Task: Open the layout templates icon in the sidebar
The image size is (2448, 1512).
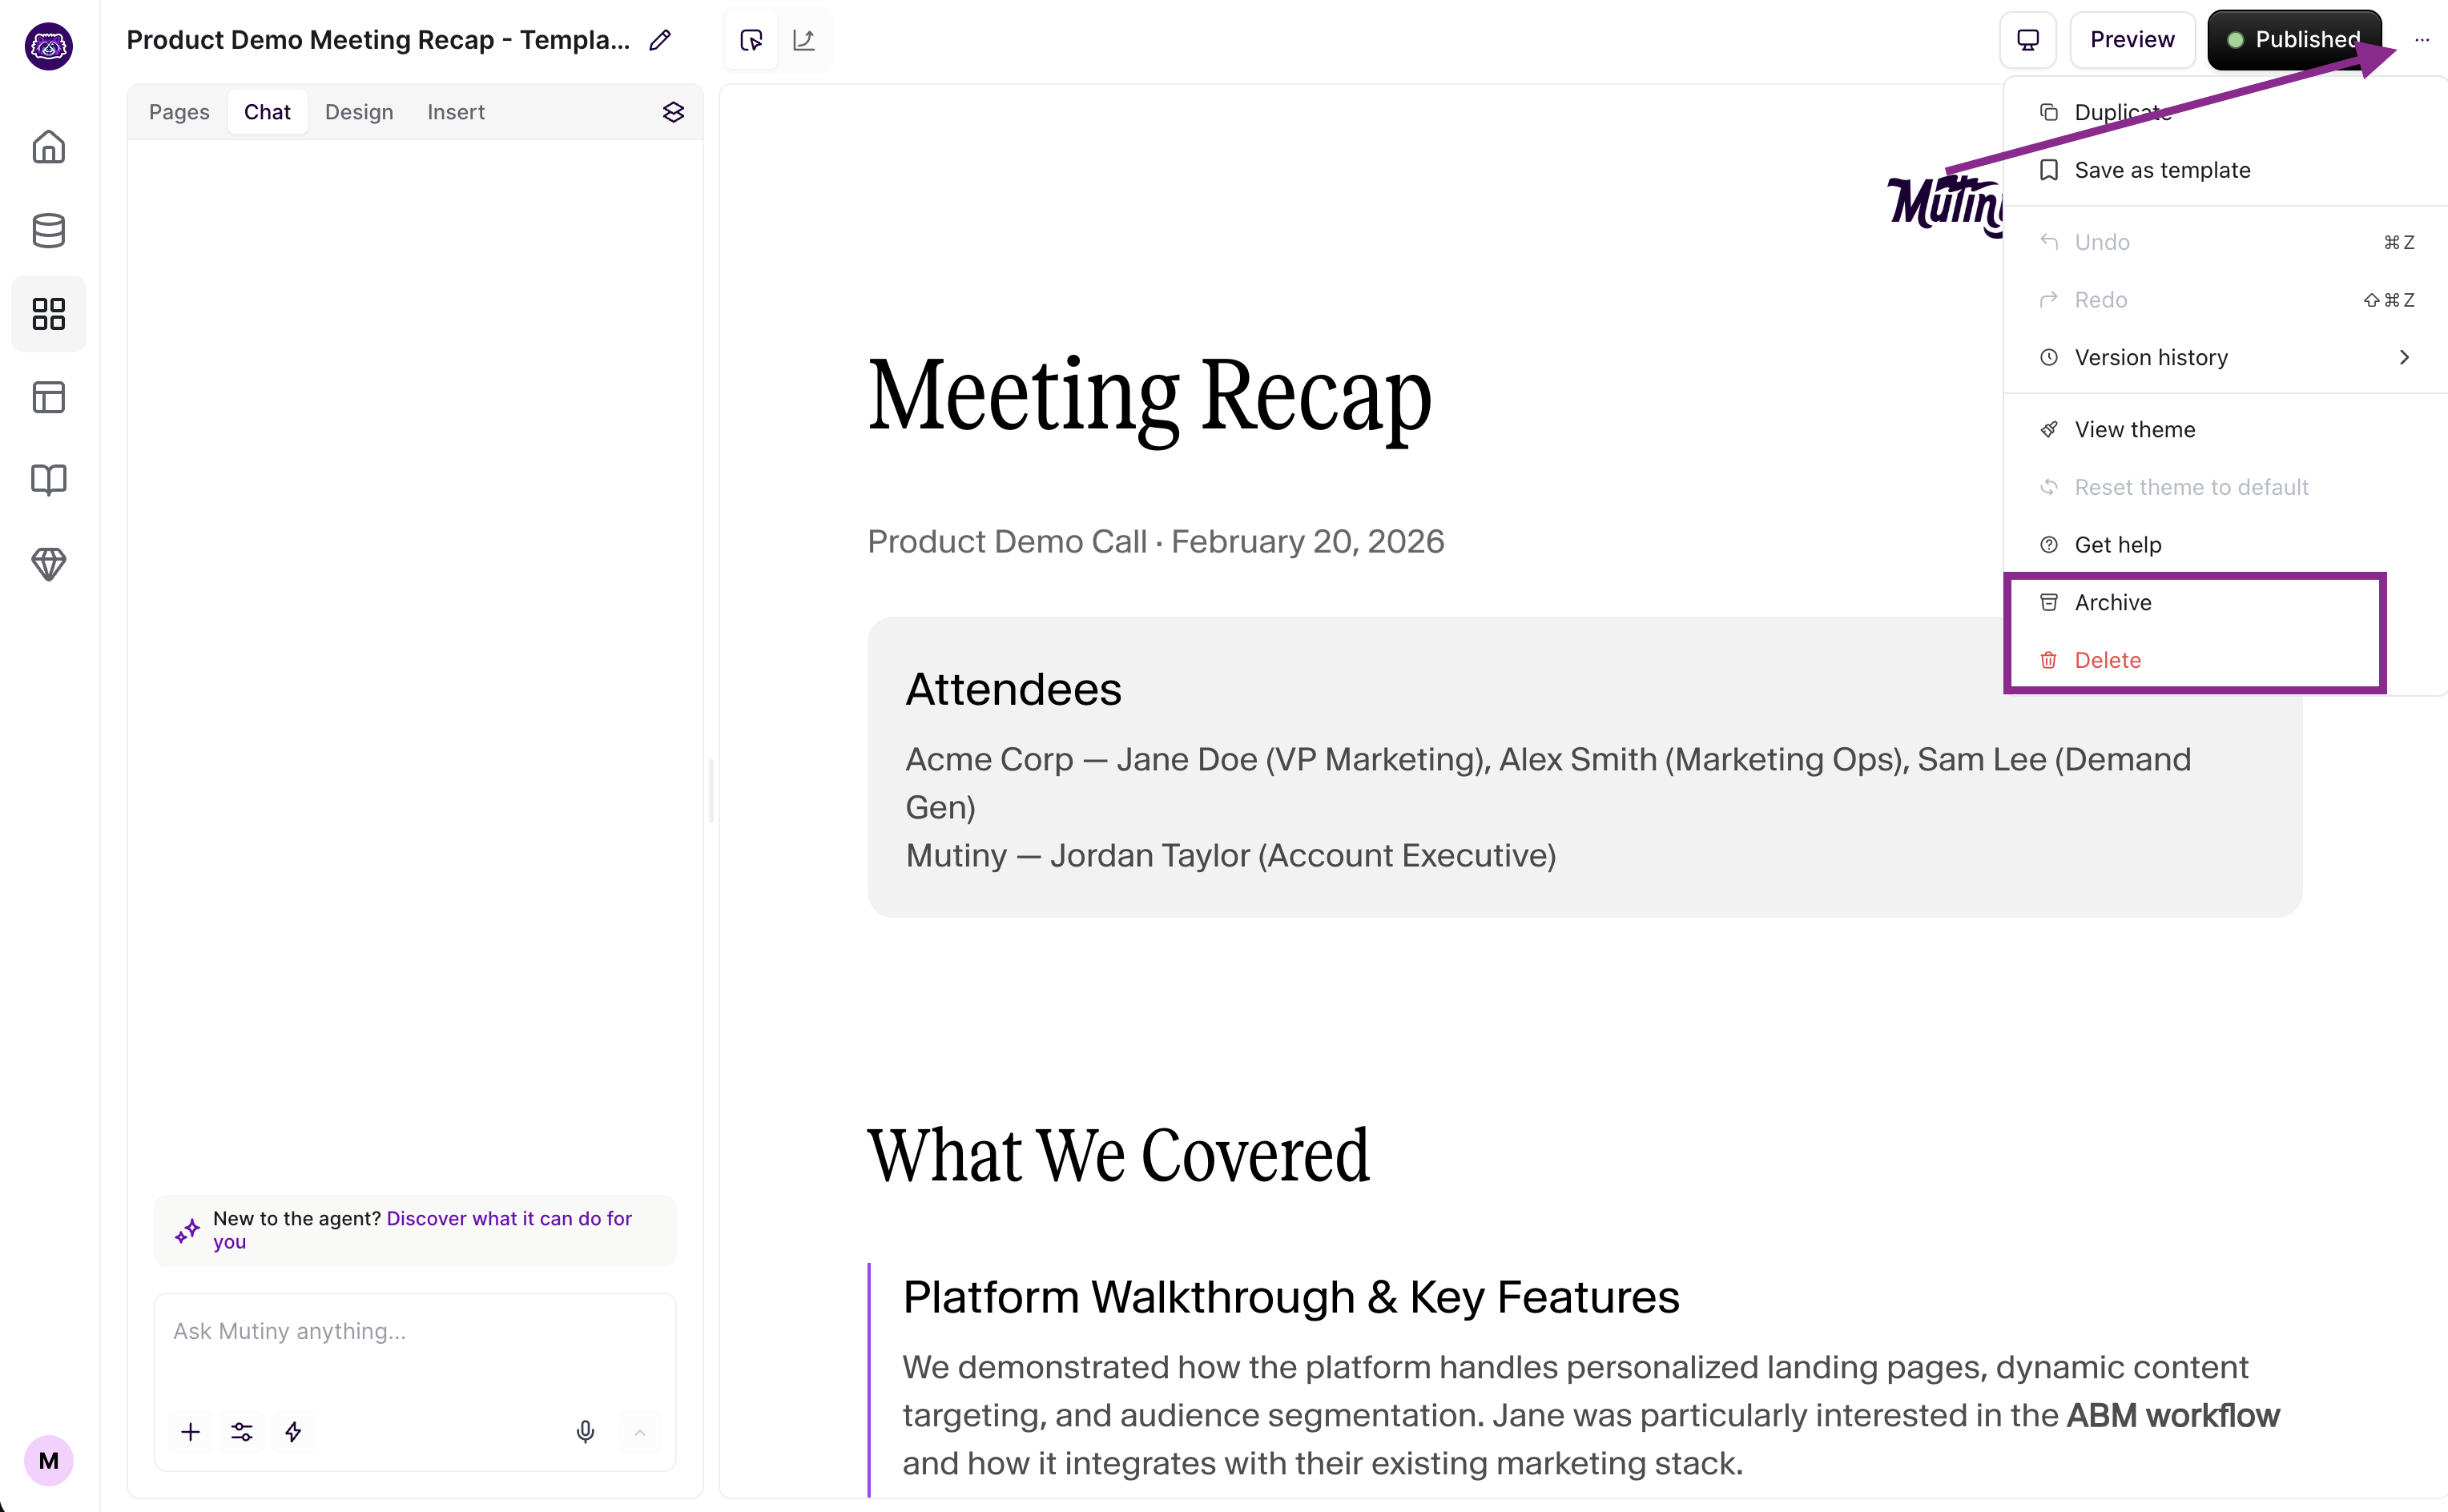Action: pos(48,397)
